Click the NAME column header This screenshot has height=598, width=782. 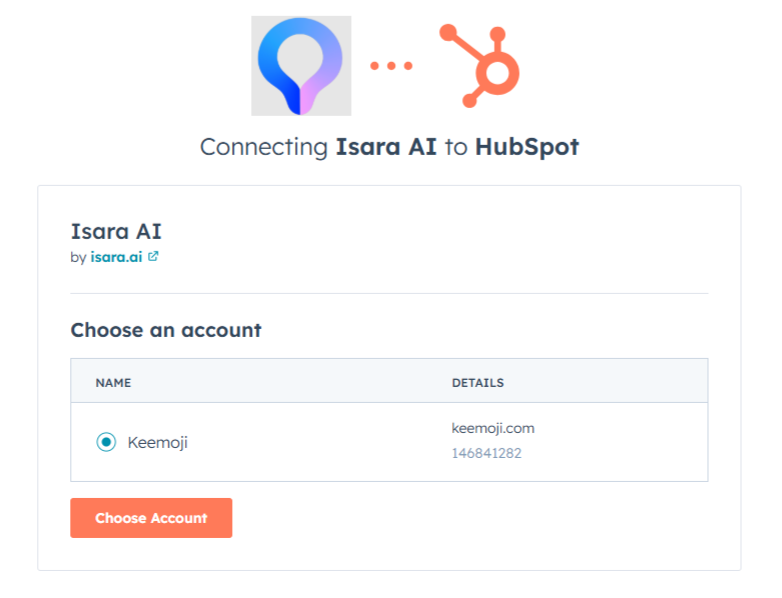click(x=113, y=383)
